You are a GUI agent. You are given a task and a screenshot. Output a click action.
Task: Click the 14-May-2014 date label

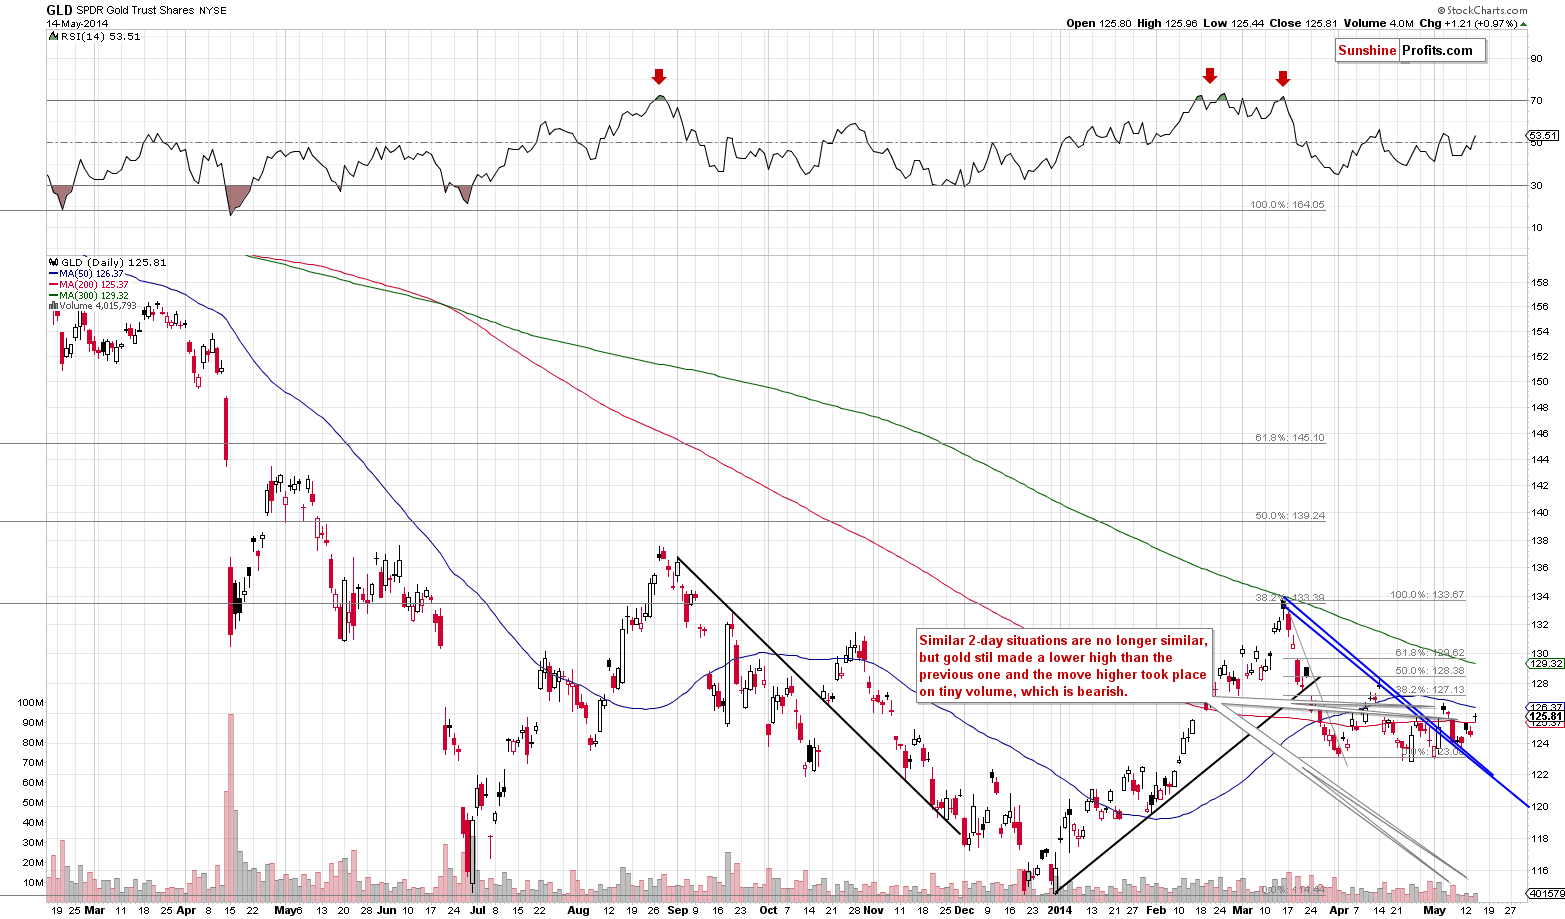(x=77, y=23)
